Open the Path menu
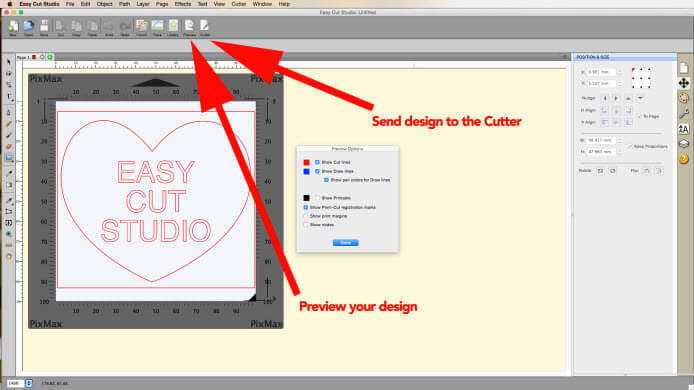The width and height of the screenshot is (694, 390). coord(124,4)
